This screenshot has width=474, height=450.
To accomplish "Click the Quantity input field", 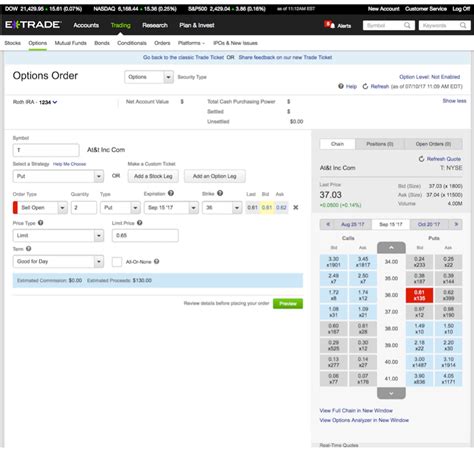I will (x=84, y=207).
